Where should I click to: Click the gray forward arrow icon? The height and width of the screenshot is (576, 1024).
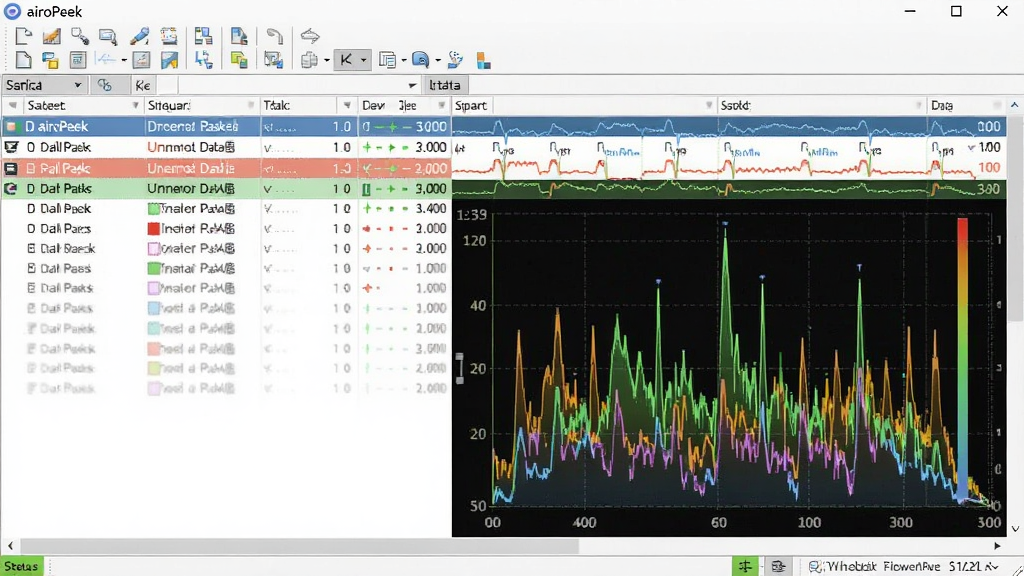(x=310, y=36)
